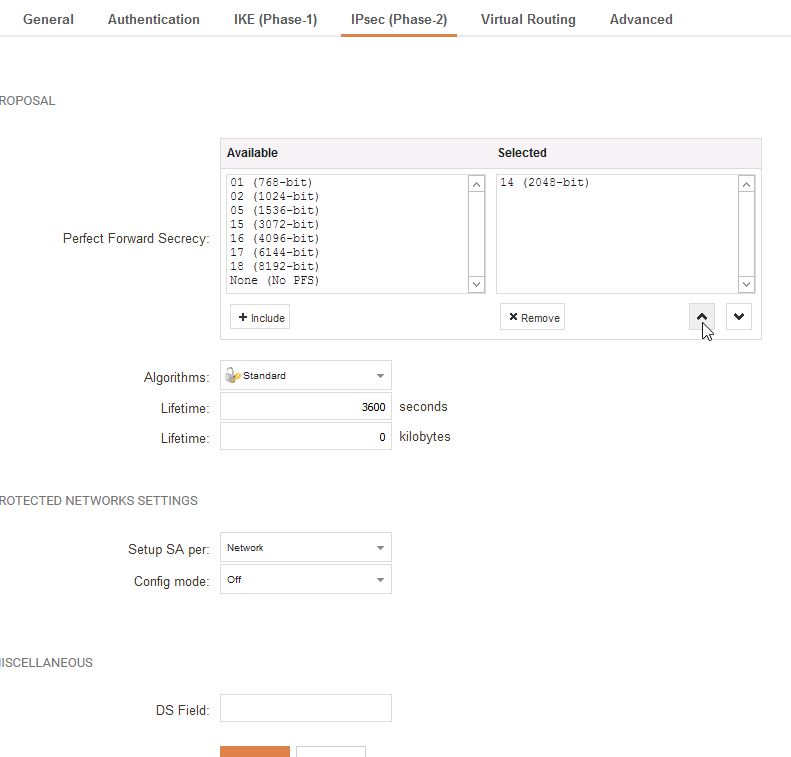Click the Remove button with X icon
This screenshot has width=791, height=757.
pyautogui.click(x=532, y=317)
